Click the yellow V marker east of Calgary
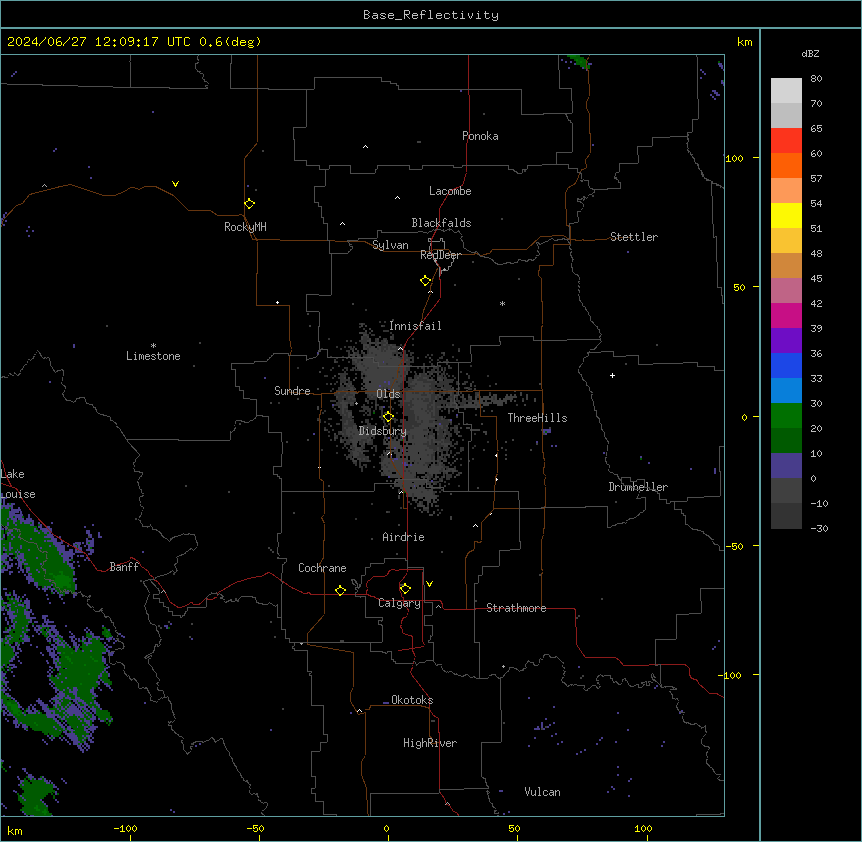The width and height of the screenshot is (862, 842). point(429,584)
